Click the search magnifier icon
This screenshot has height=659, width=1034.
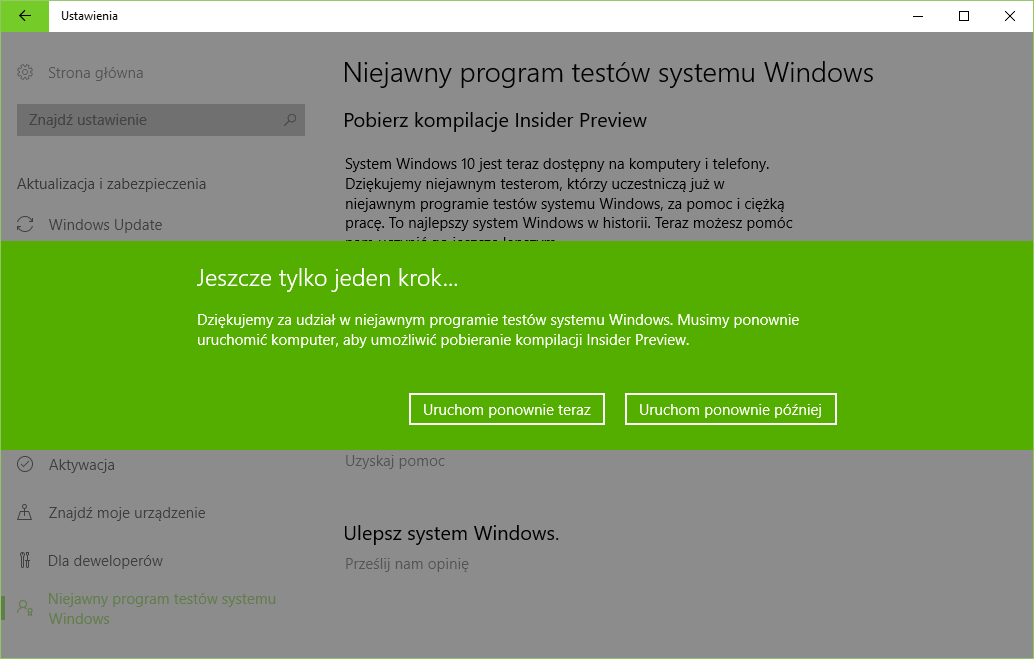click(290, 119)
